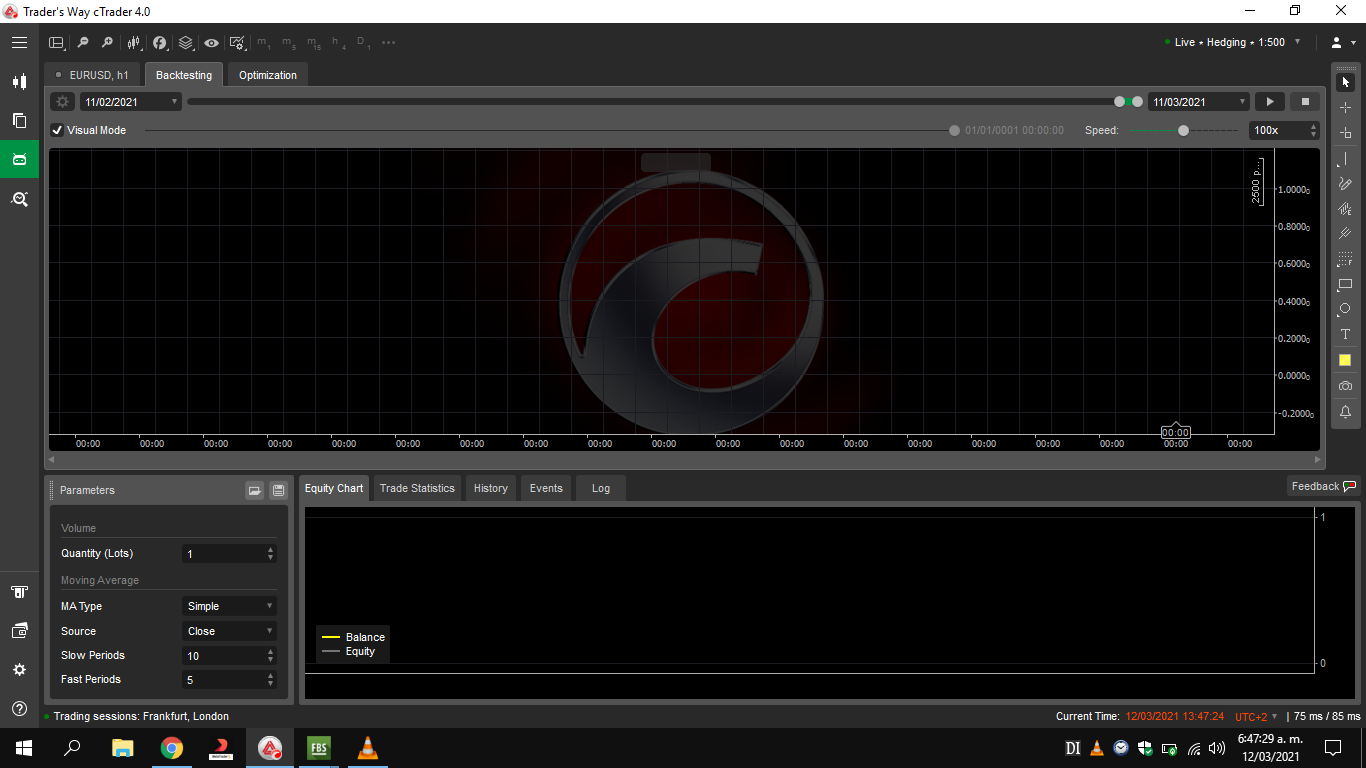This screenshot has height=768, width=1366.
Task: Open the Trade section in left sidebar
Action: (x=19, y=82)
